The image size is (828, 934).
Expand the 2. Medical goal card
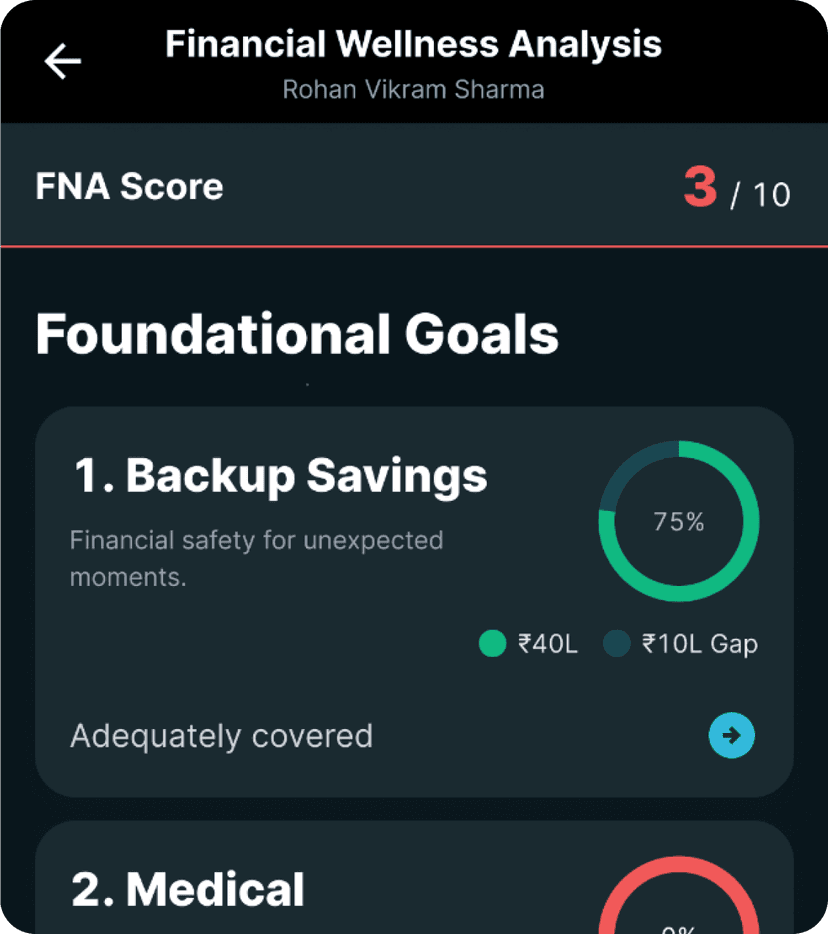click(x=186, y=890)
